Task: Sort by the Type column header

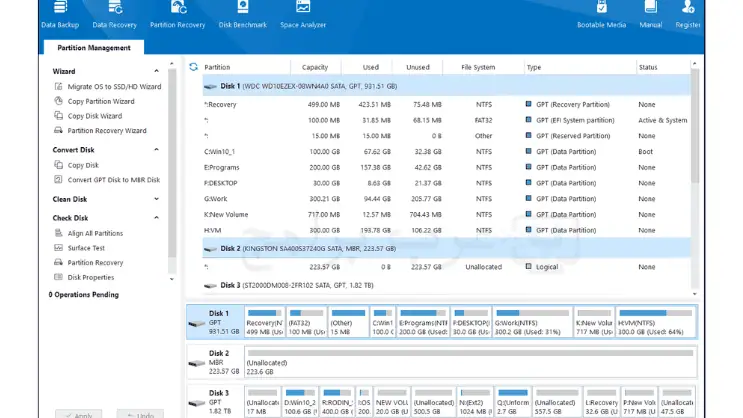Action: click(x=580, y=67)
